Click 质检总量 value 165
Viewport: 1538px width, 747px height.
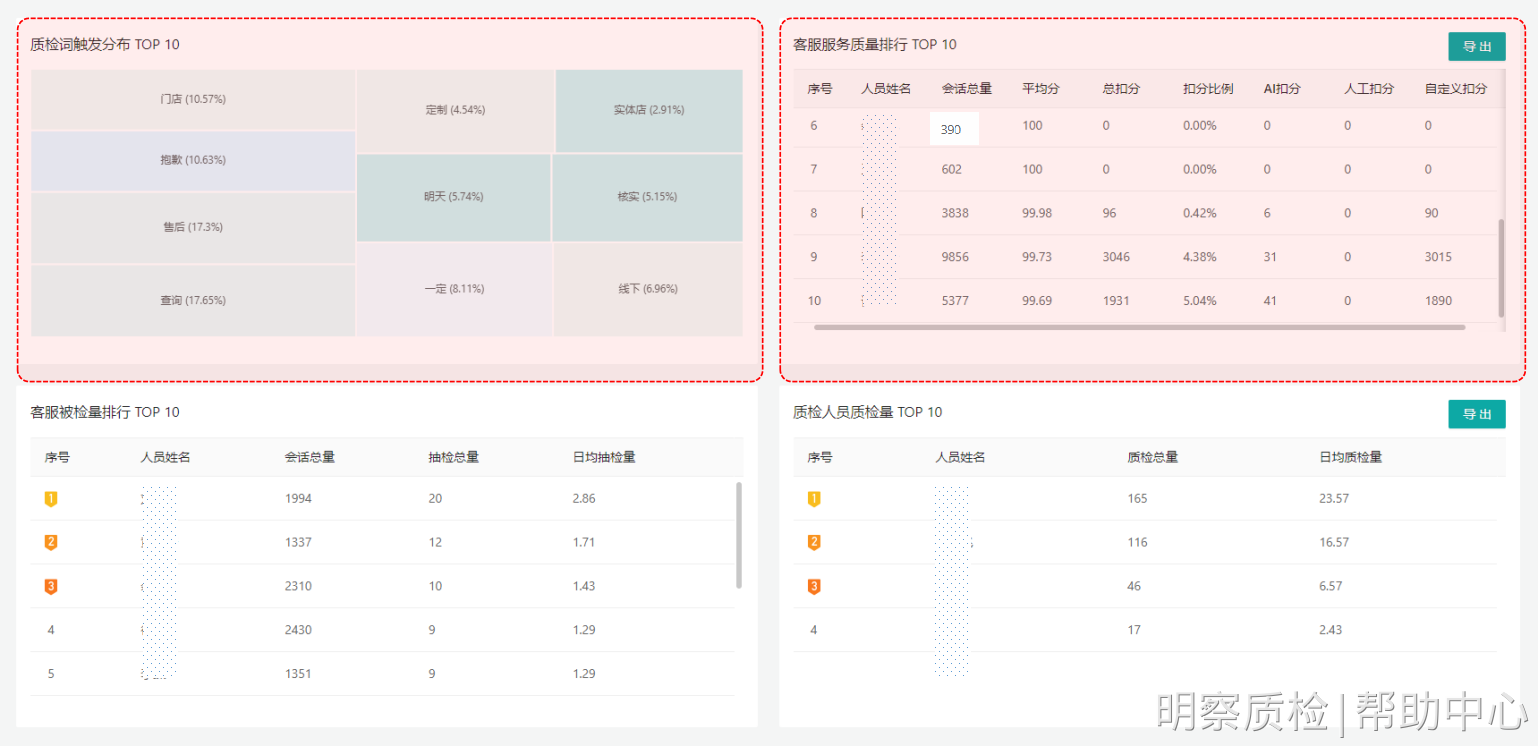pos(1137,499)
